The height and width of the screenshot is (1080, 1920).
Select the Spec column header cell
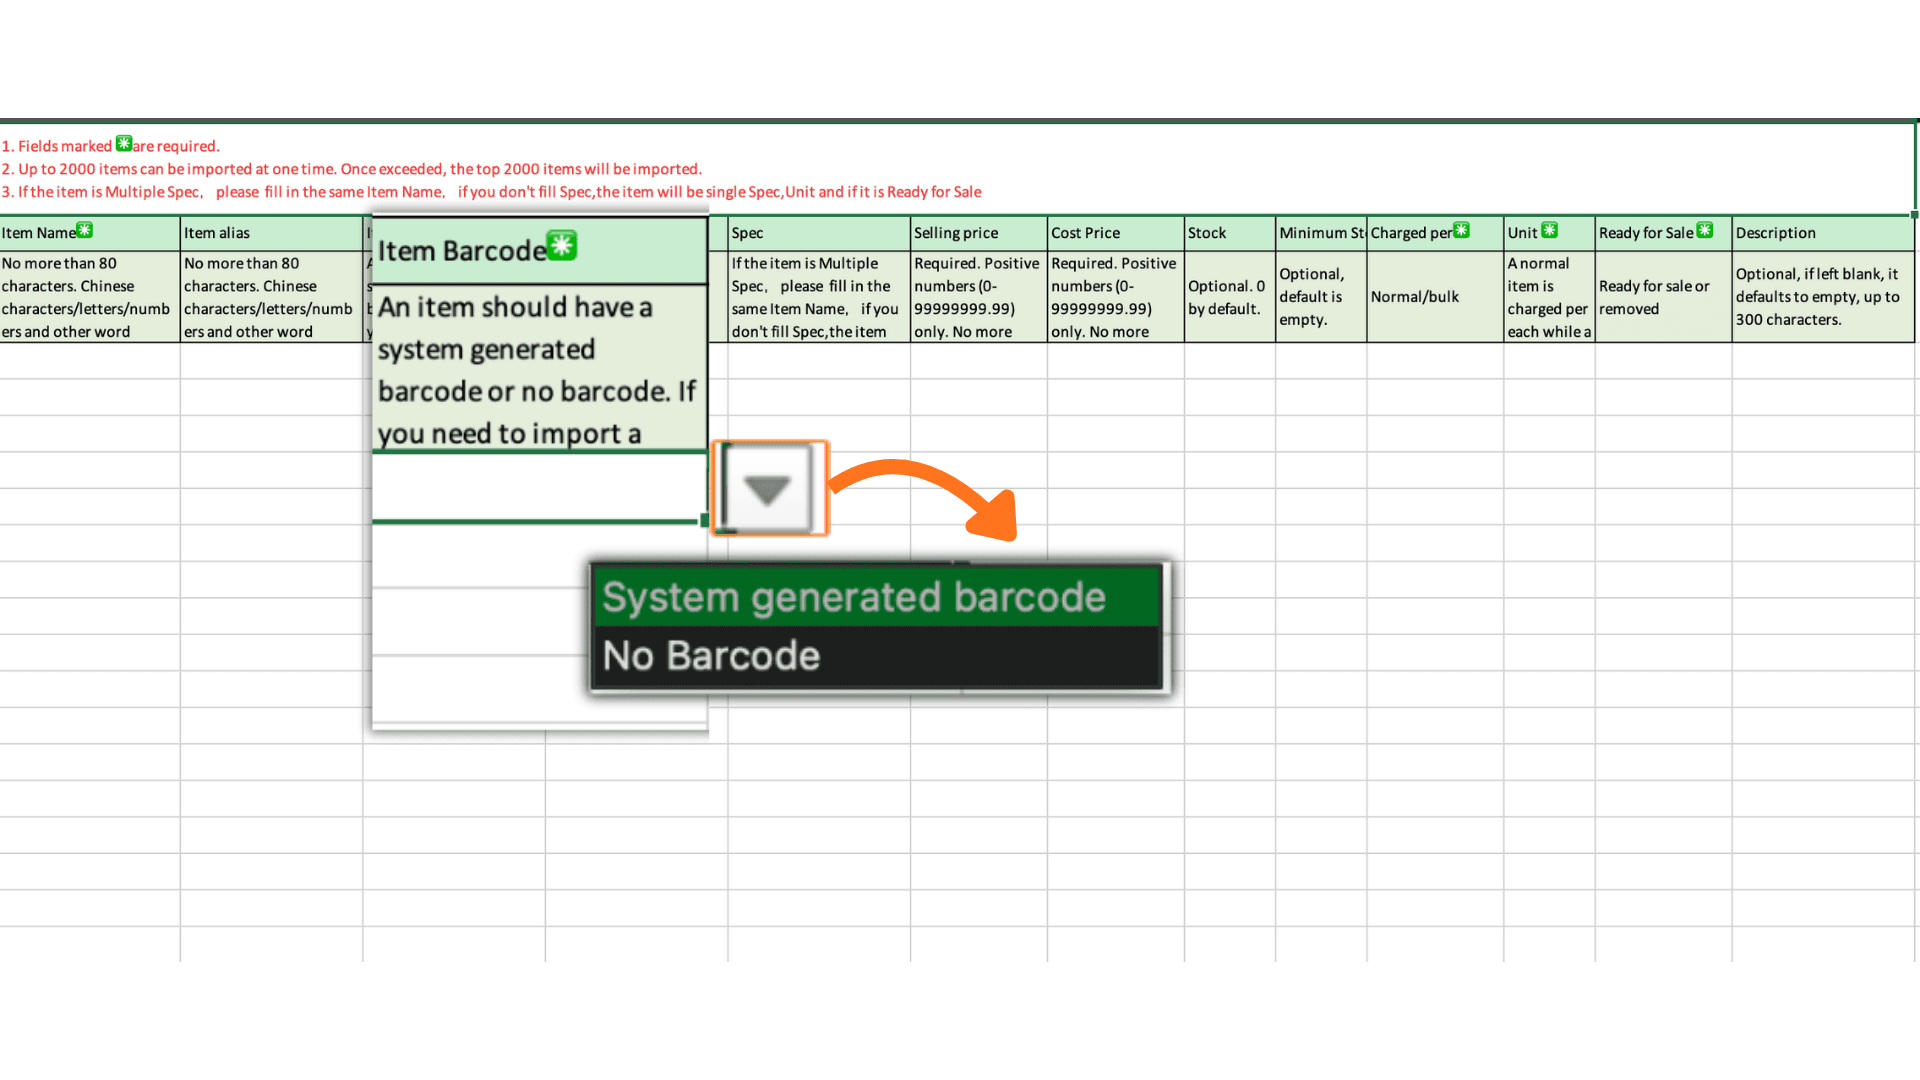pyautogui.click(x=817, y=233)
